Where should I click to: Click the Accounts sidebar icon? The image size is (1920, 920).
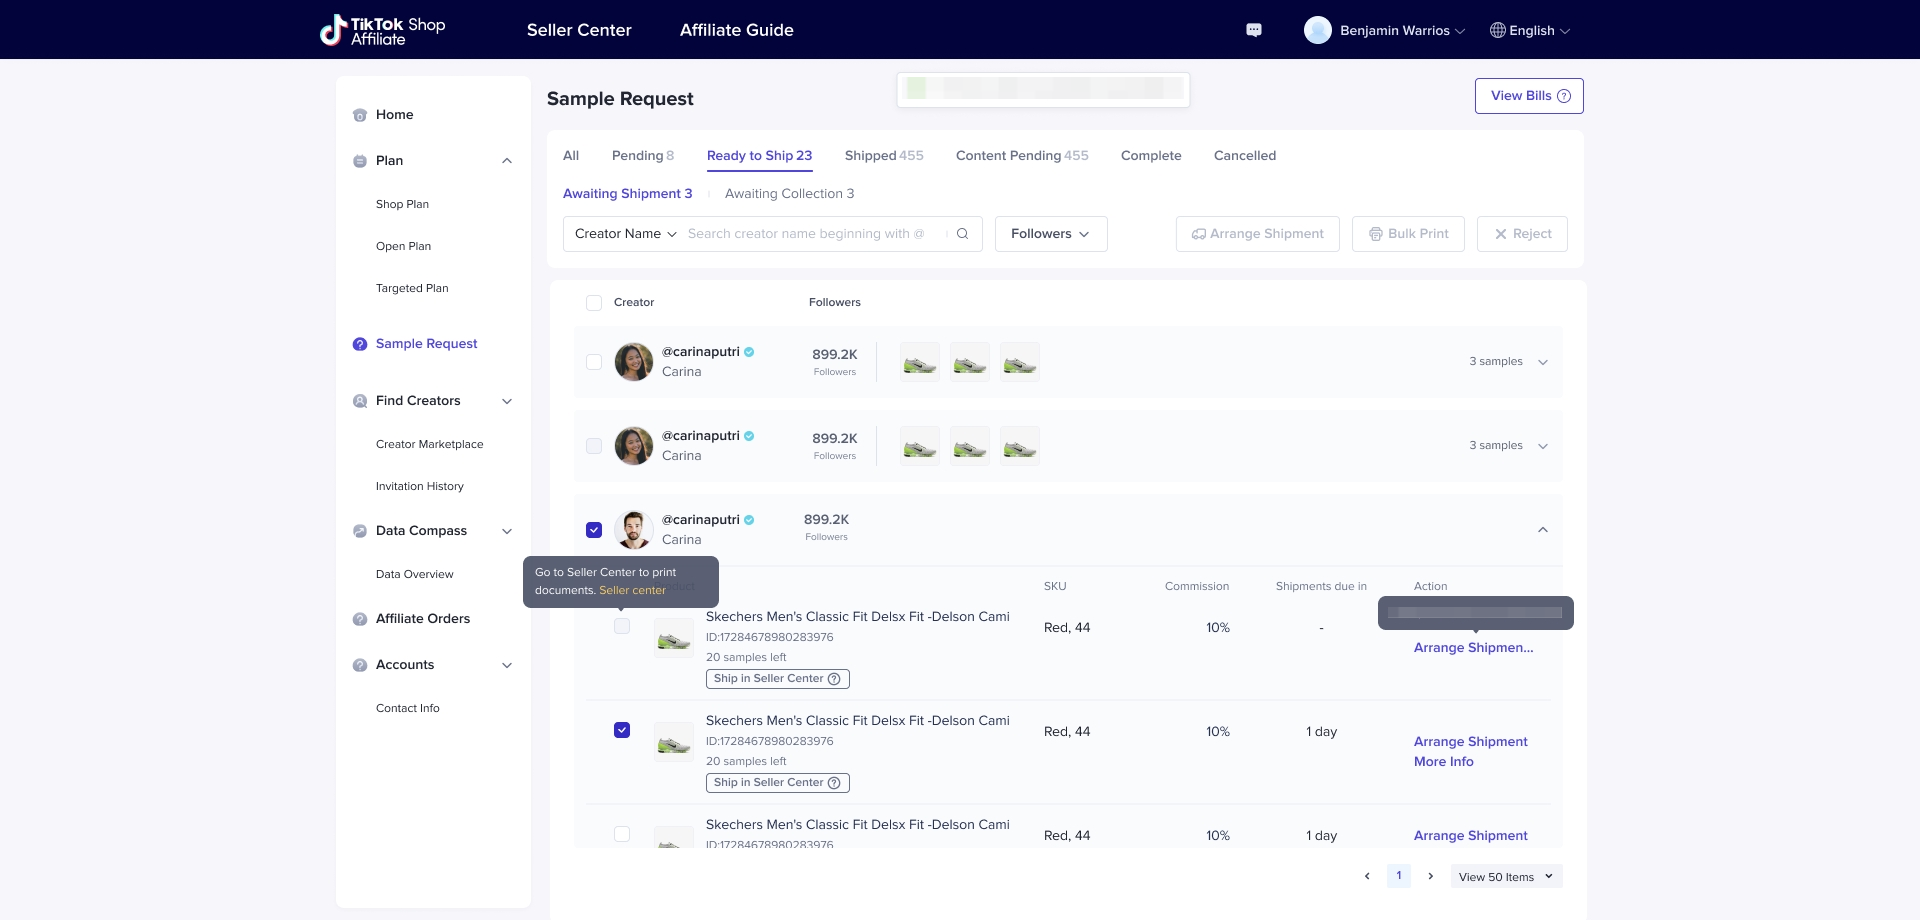pyautogui.click(x=360, y=665)
